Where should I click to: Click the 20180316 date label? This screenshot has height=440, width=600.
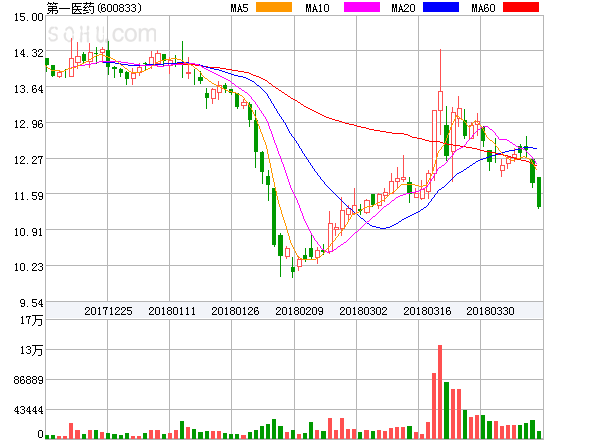[x=427, y=311]
